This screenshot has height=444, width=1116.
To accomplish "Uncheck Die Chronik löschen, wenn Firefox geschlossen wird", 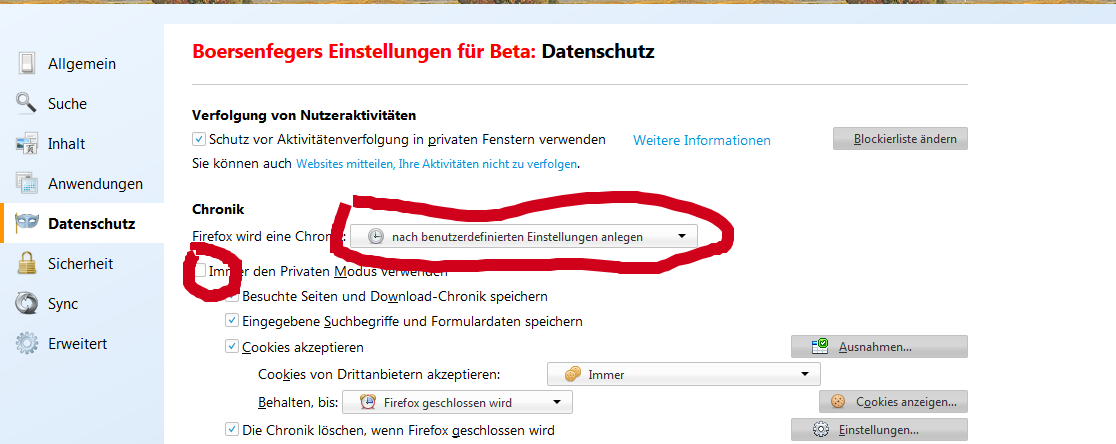I will (x=232, y=430).
